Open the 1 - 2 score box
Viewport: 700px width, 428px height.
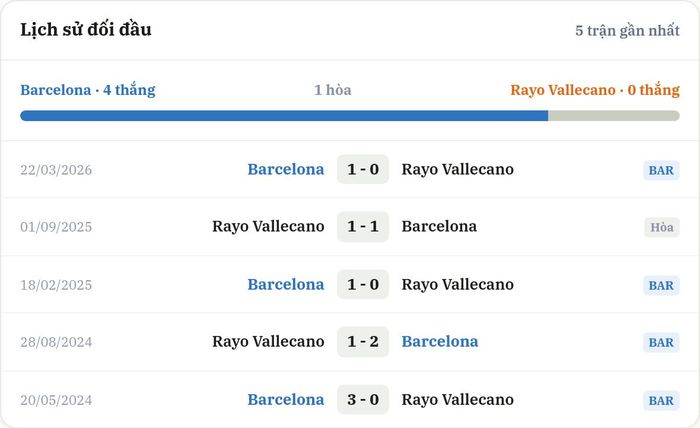(x=363, y=341)
